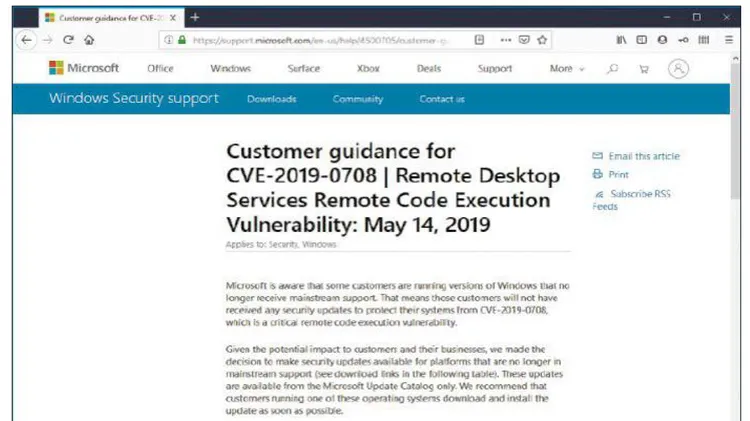Go back with the browser back arrow
This screenshot has width=750, height=421.
coord(26,40)
